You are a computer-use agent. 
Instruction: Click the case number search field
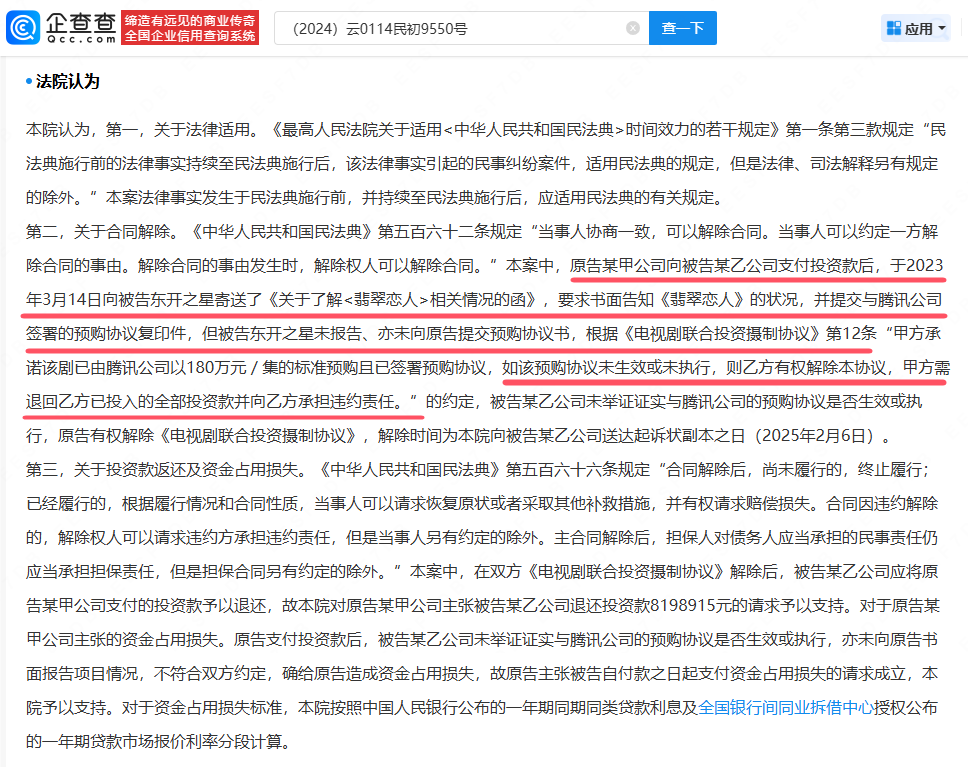coord(450,29)
